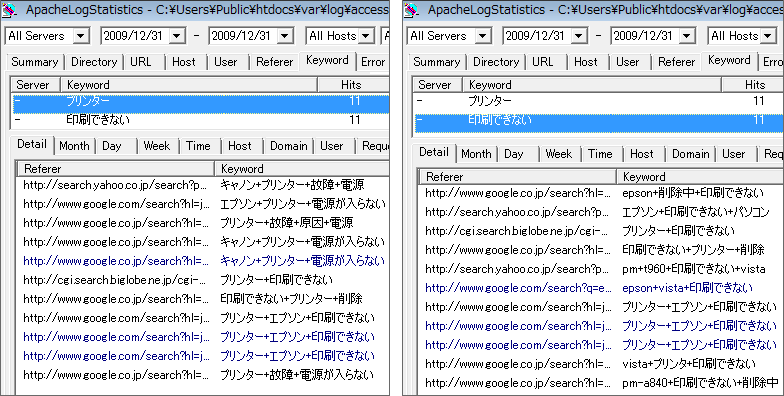784x396 pixels.
Task: Click the ApacheLogStatistics app icon in left window title bar
Action: [9, 10]
